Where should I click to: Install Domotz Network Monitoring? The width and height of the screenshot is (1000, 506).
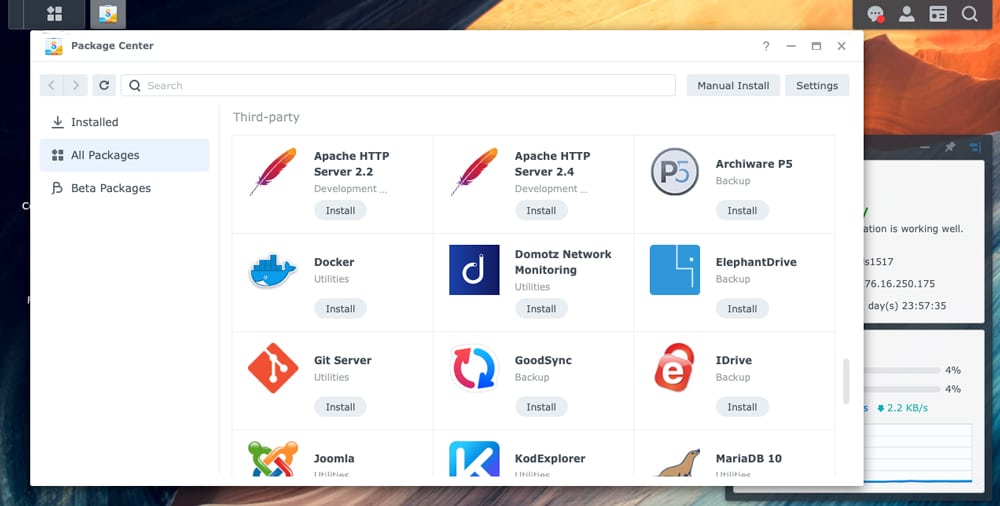[541, 309]
